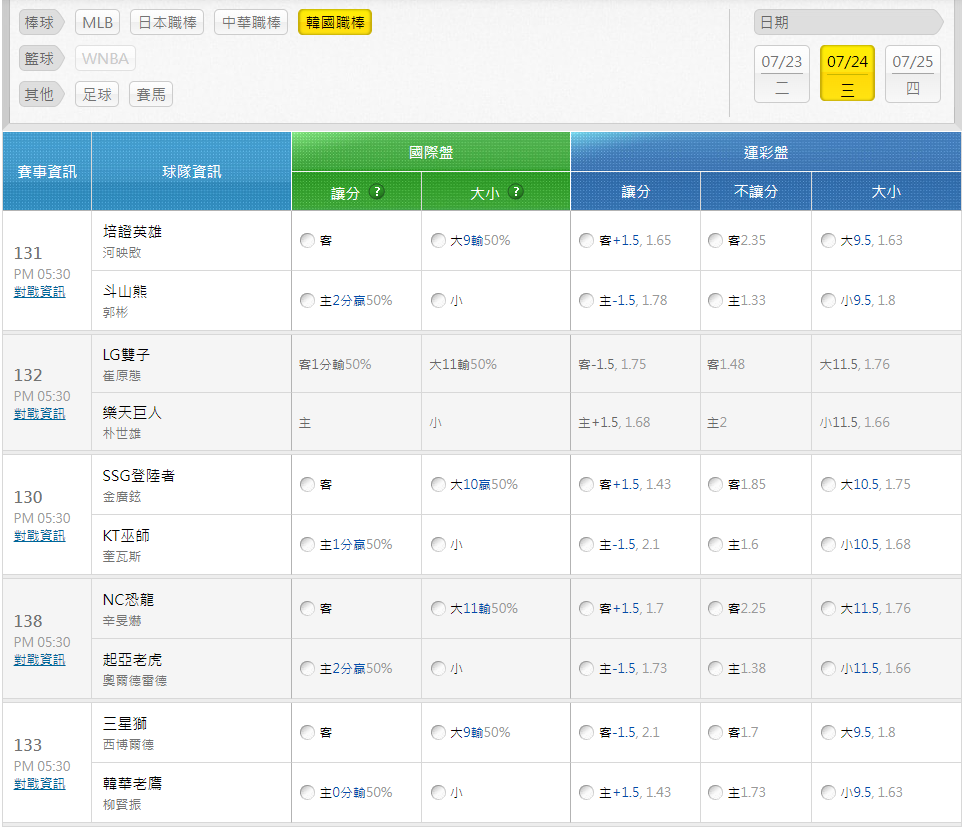964x827 pixels.
Task: Select 大9.5, 1.8 in 三星獅 row
Action: click(829, 732)
